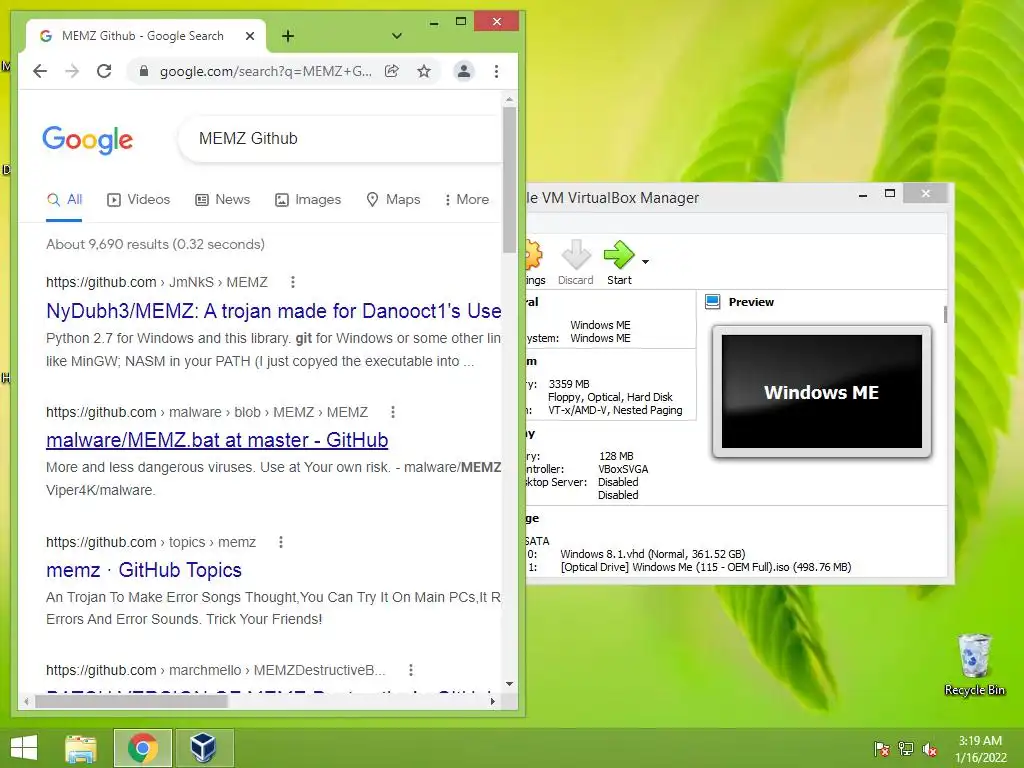The width and height of the screenshot is (1024, 768).
Task: Open memz GitHub Topics link
Action: coord(144,570)
